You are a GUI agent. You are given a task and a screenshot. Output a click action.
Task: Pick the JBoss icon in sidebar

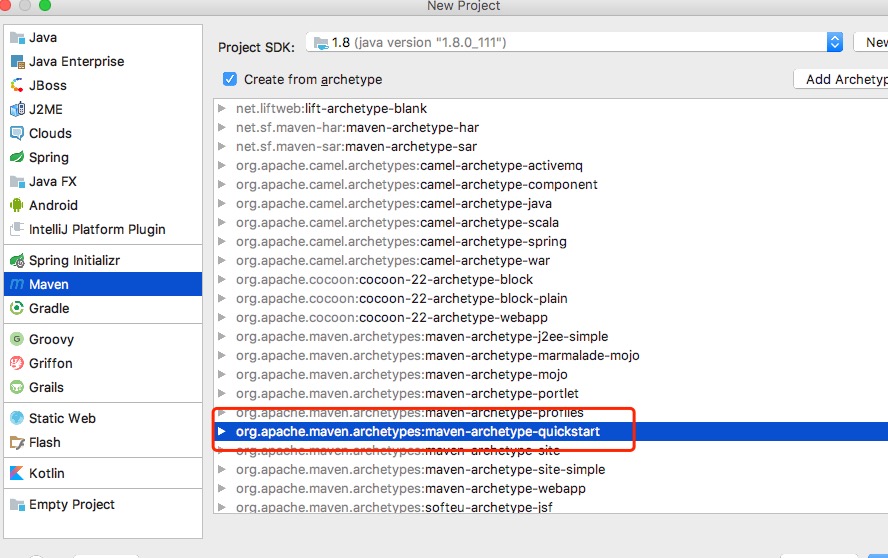[x=18, y=86]
